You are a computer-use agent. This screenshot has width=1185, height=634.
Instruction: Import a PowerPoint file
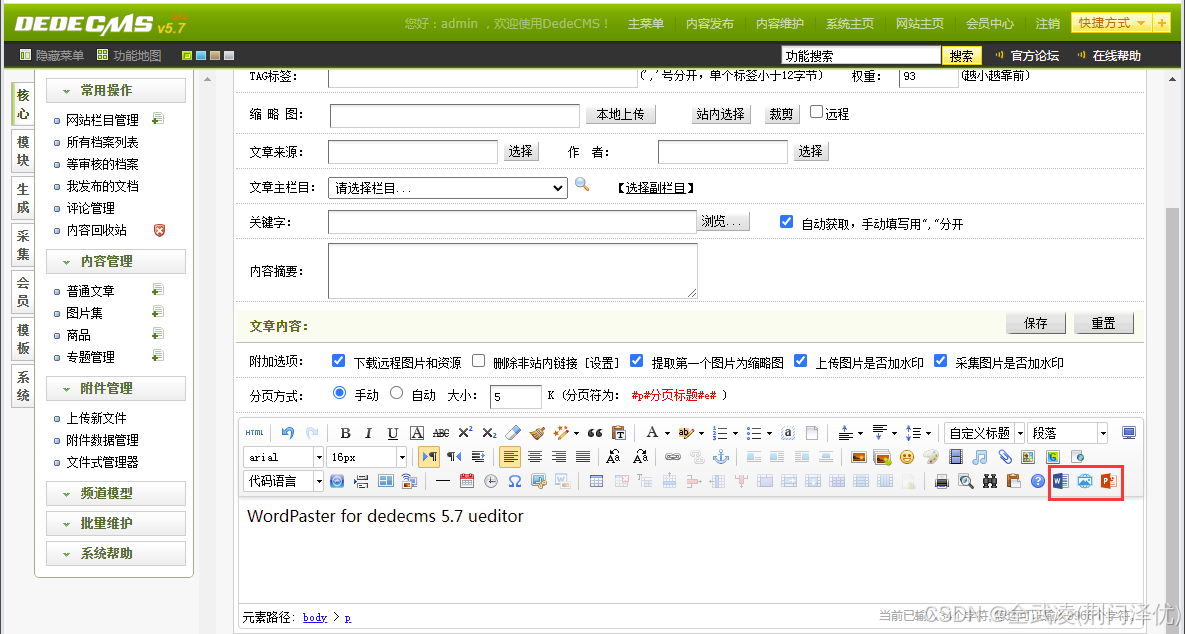pyautogui.click(x=1109, y=481)
